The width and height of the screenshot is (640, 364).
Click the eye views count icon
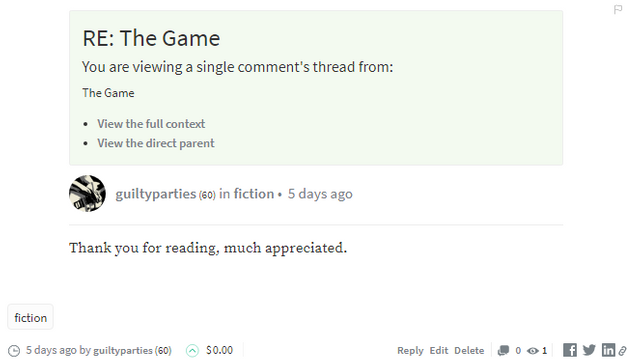pyautogui.click(x=533, y=351)
